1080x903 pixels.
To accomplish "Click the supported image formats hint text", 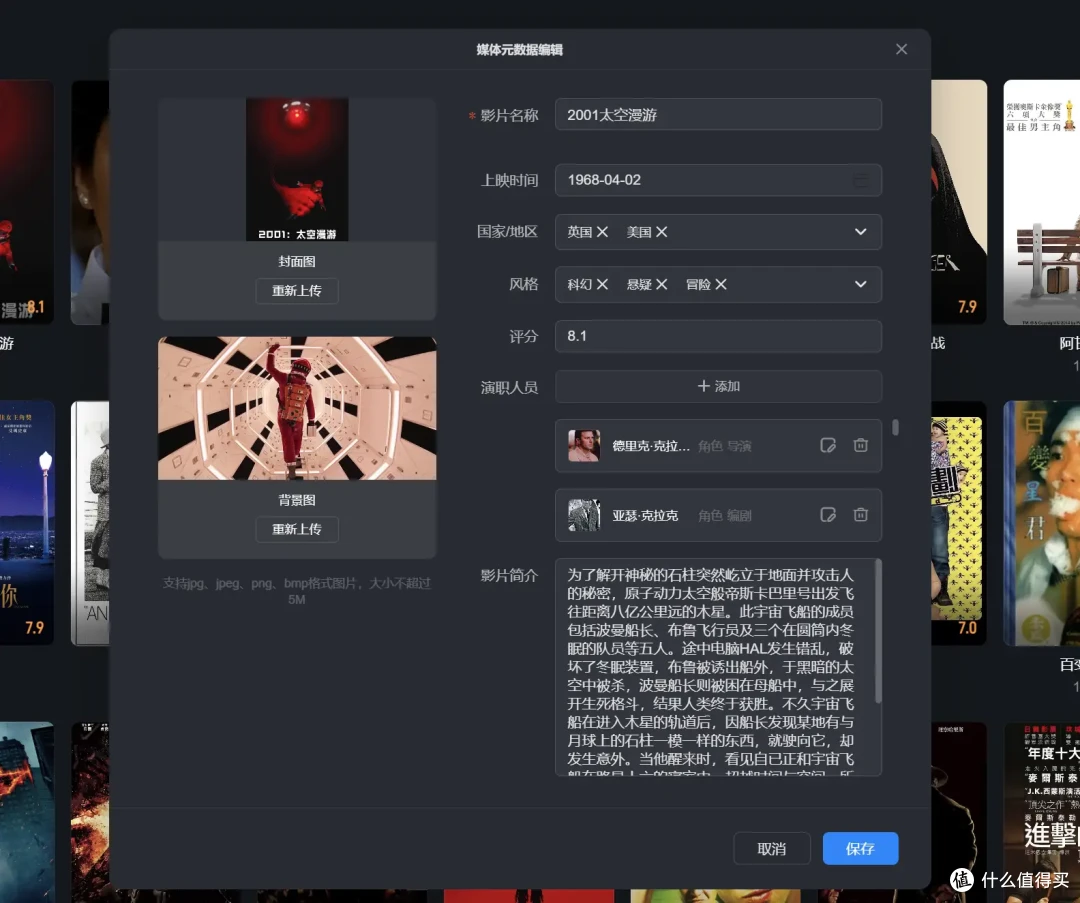I will pos(297,591).
